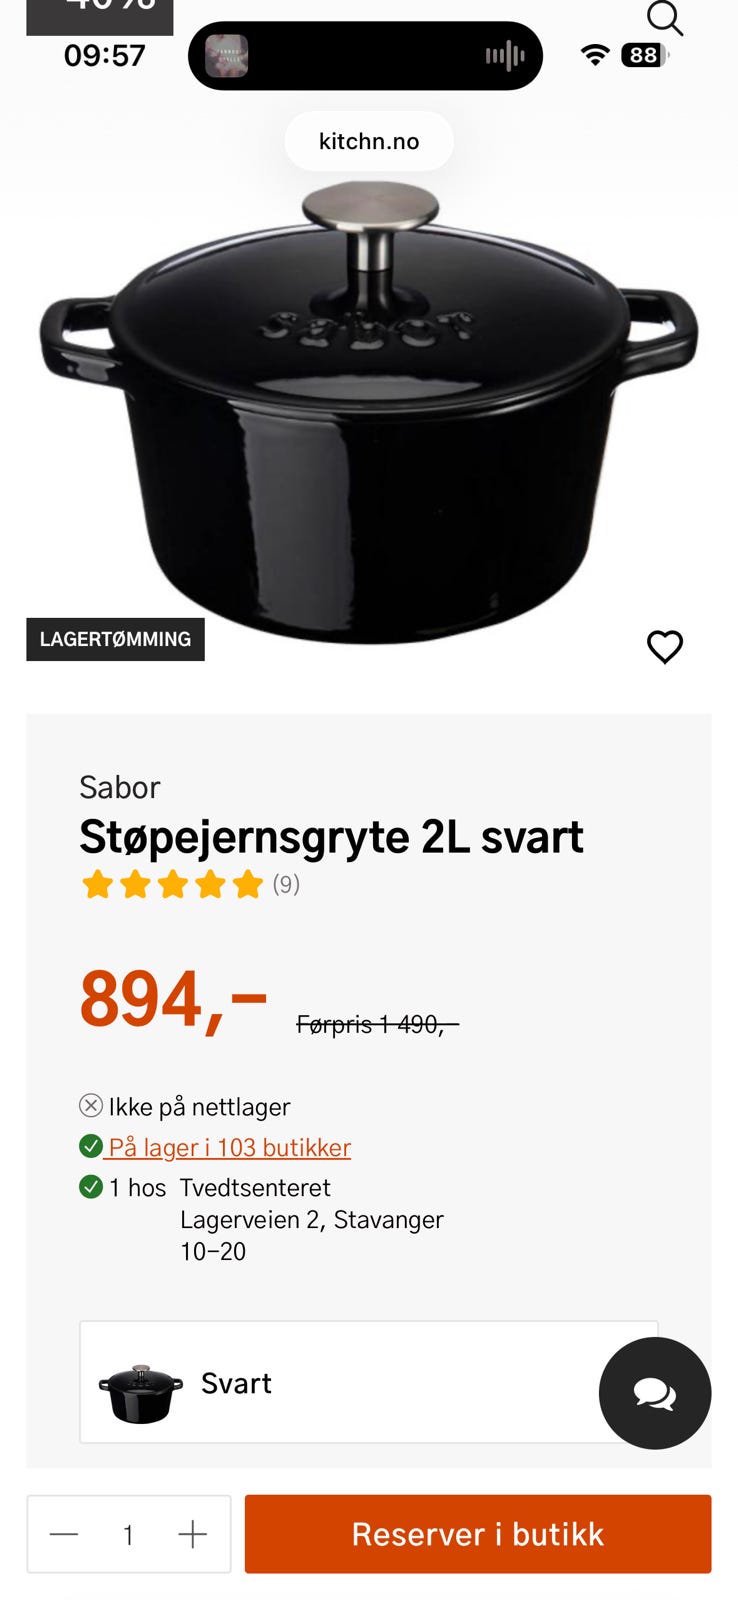Add product to favorites with heart icon
The image size is (738, 1600).
(665, 647)
